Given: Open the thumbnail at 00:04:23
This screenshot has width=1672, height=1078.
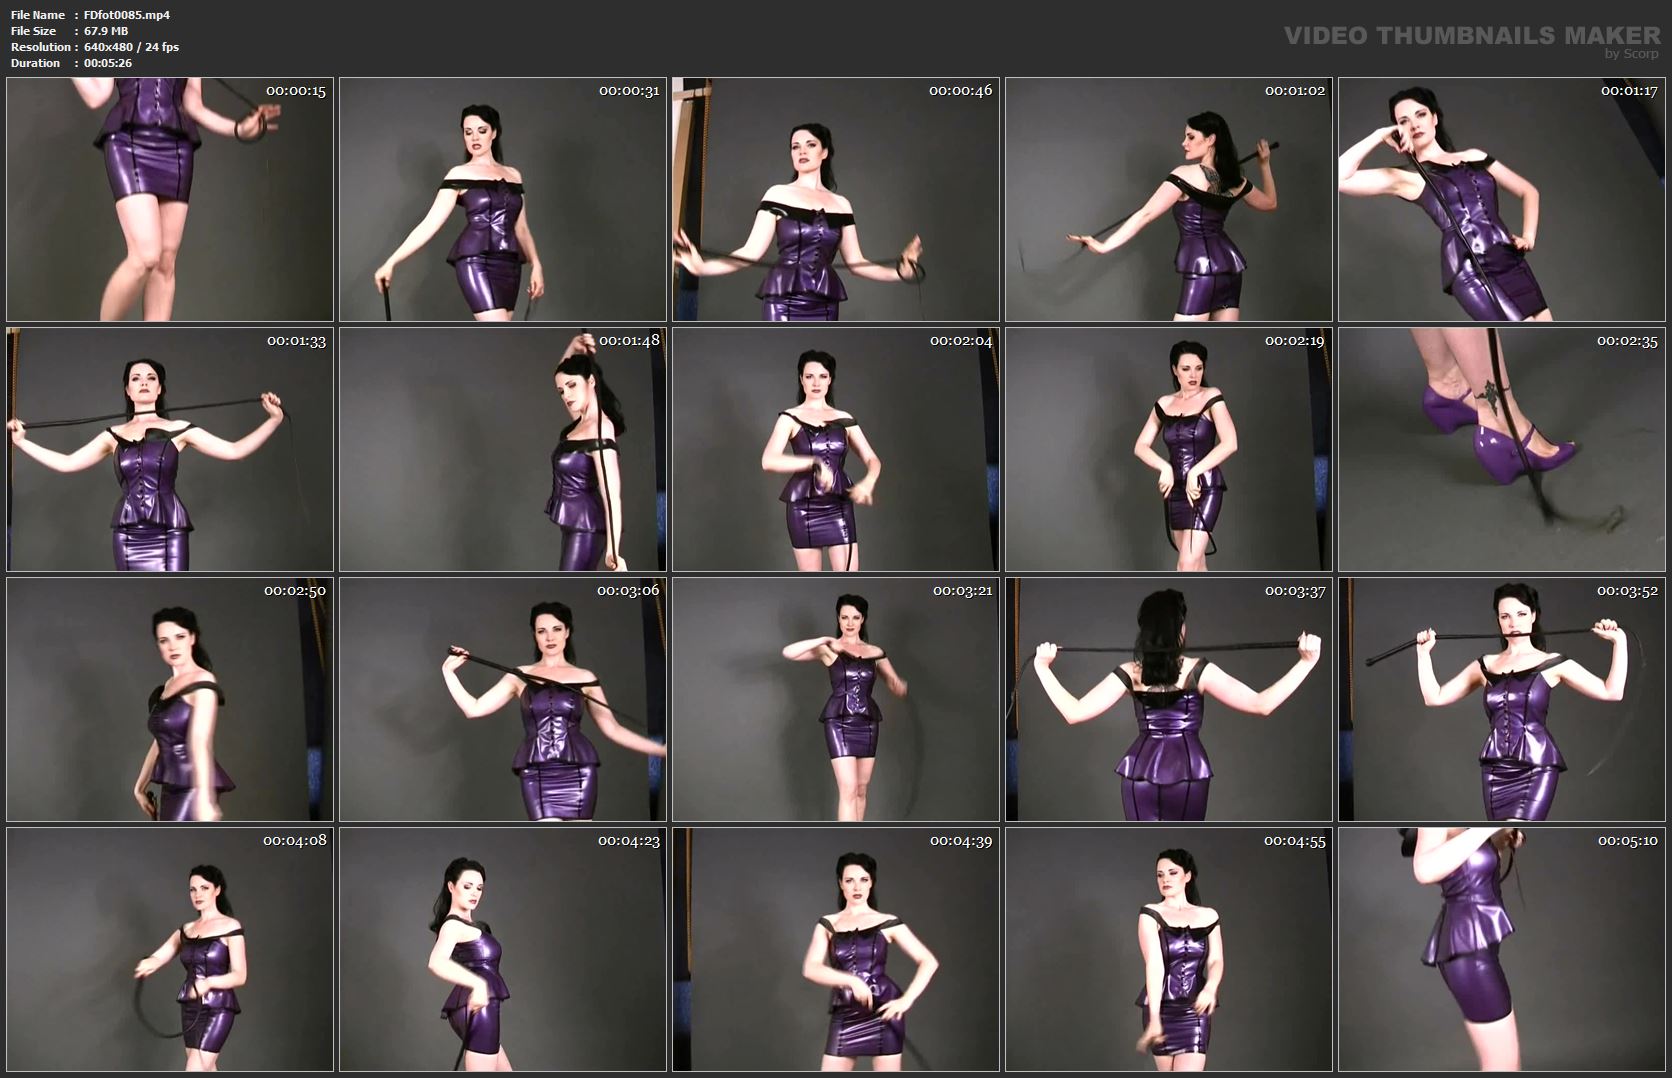Looking at the screenshot, I should tap(503, 949).
